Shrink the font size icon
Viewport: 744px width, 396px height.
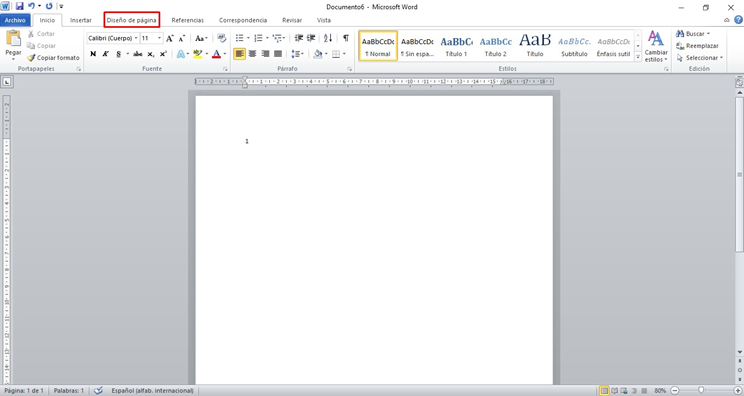point(182,38)
